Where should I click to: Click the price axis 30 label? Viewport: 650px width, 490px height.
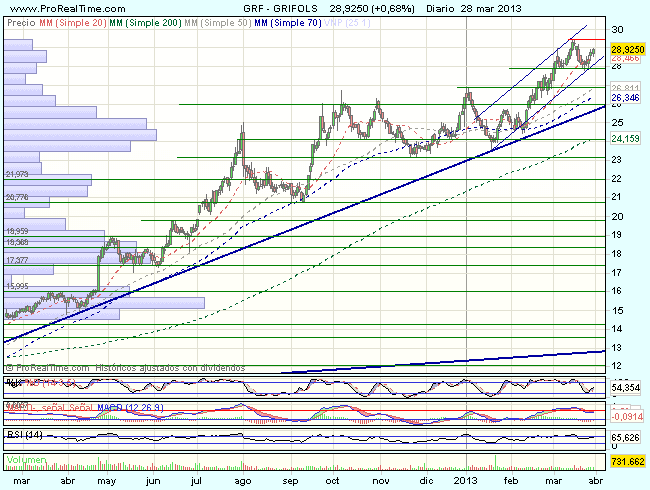pyautogui.click(x=617, y=29)
